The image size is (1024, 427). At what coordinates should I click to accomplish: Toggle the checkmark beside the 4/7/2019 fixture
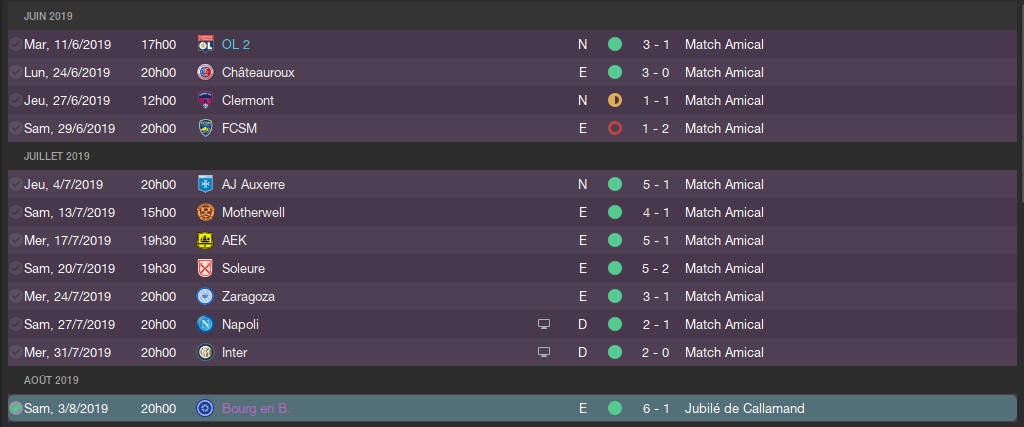tap(16, 185)
